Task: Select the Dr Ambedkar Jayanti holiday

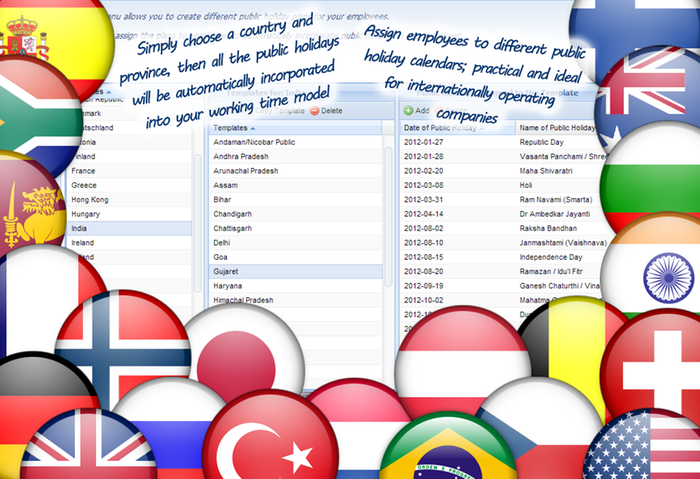Action: click(554, 214)
